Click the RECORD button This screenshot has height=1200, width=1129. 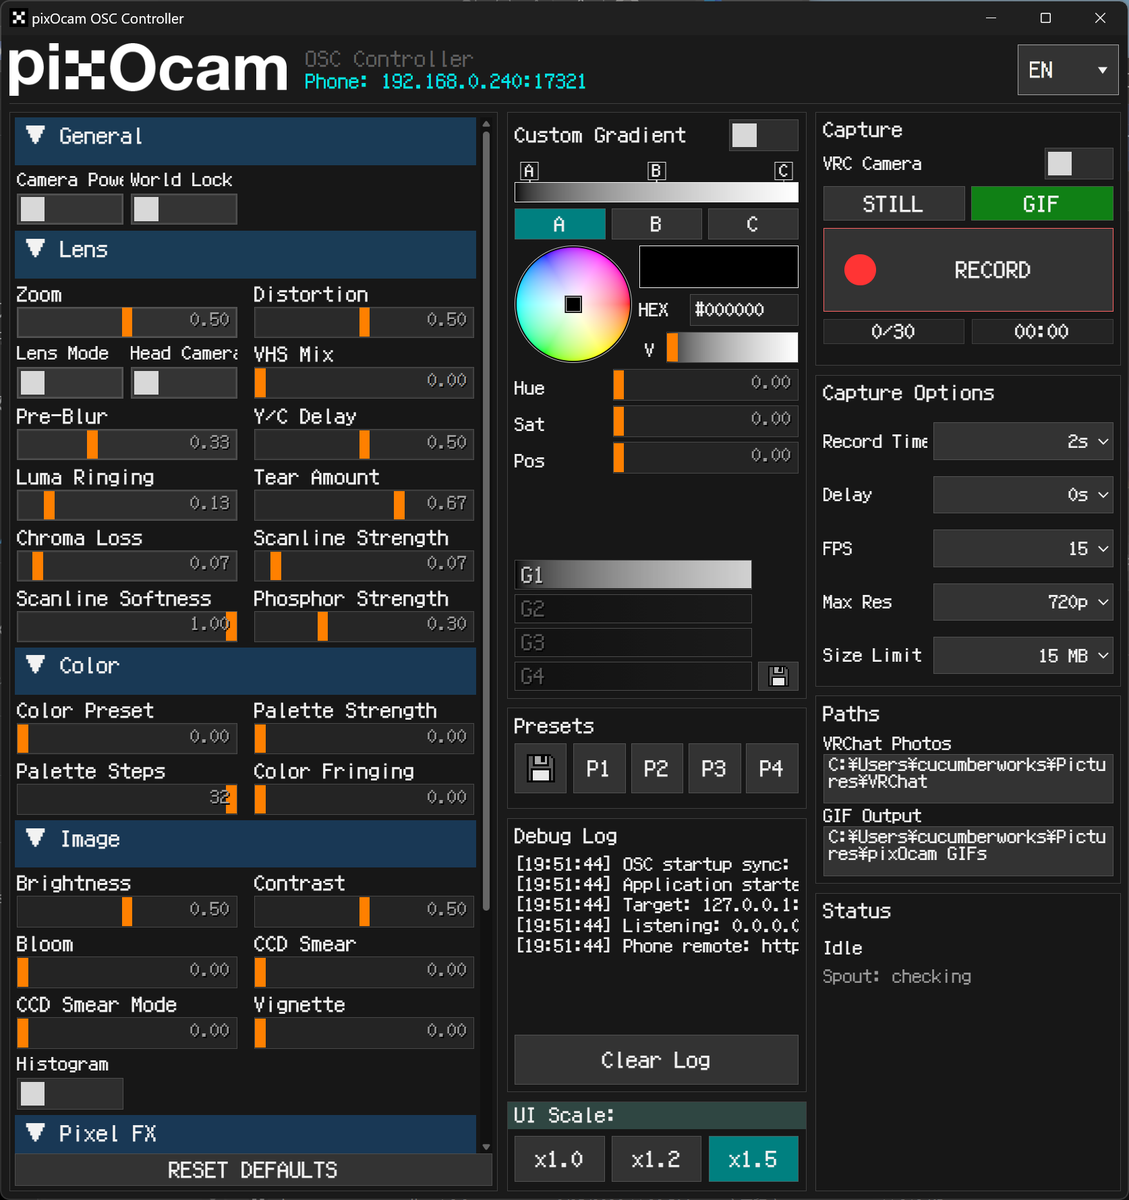click(968, 270)
